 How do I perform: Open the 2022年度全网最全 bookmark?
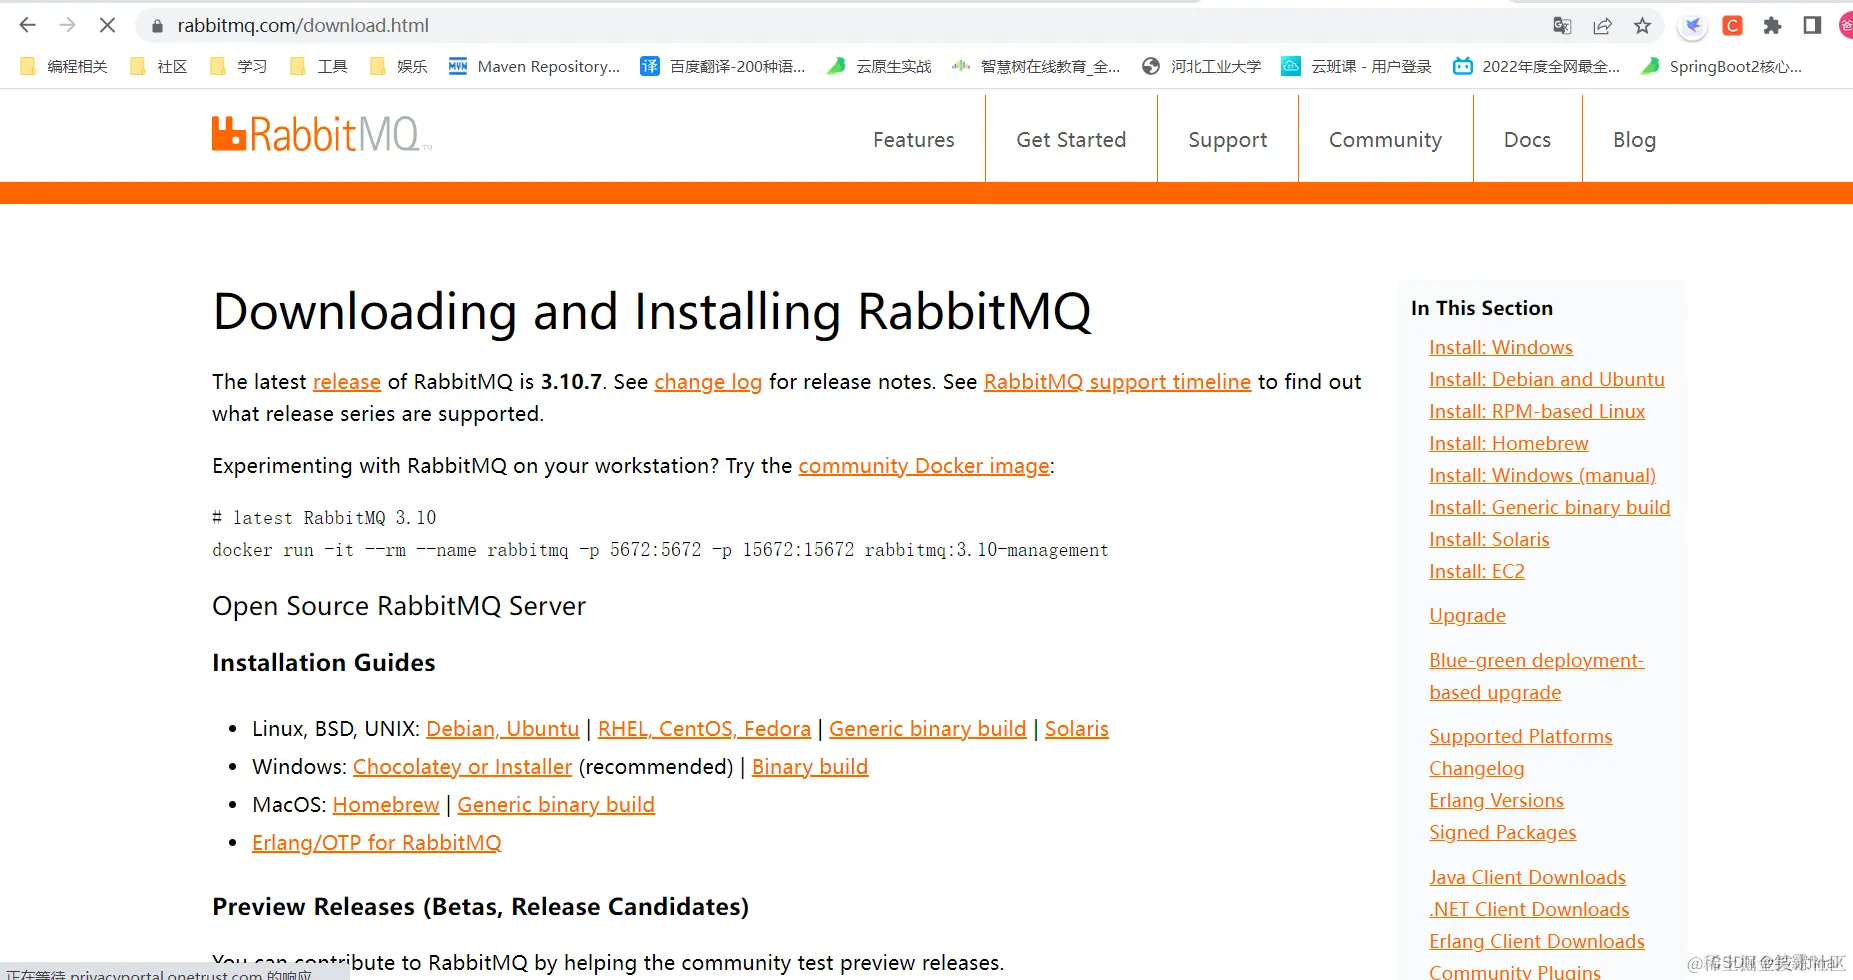click(x=1537, y=66)
